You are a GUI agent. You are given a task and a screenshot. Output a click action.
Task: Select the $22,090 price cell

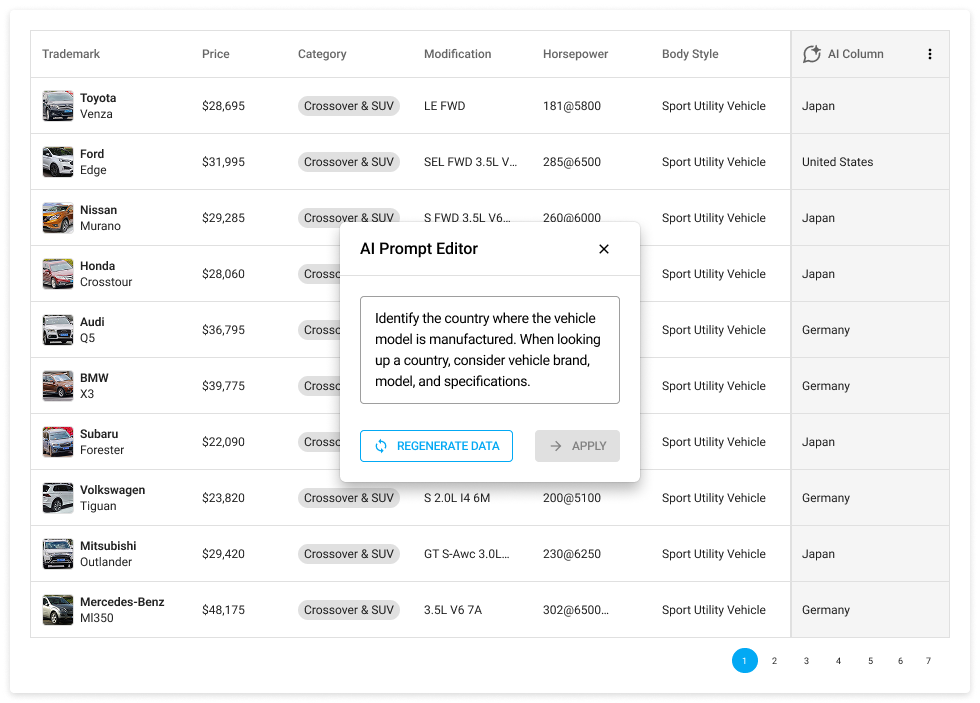click(223, 442)
